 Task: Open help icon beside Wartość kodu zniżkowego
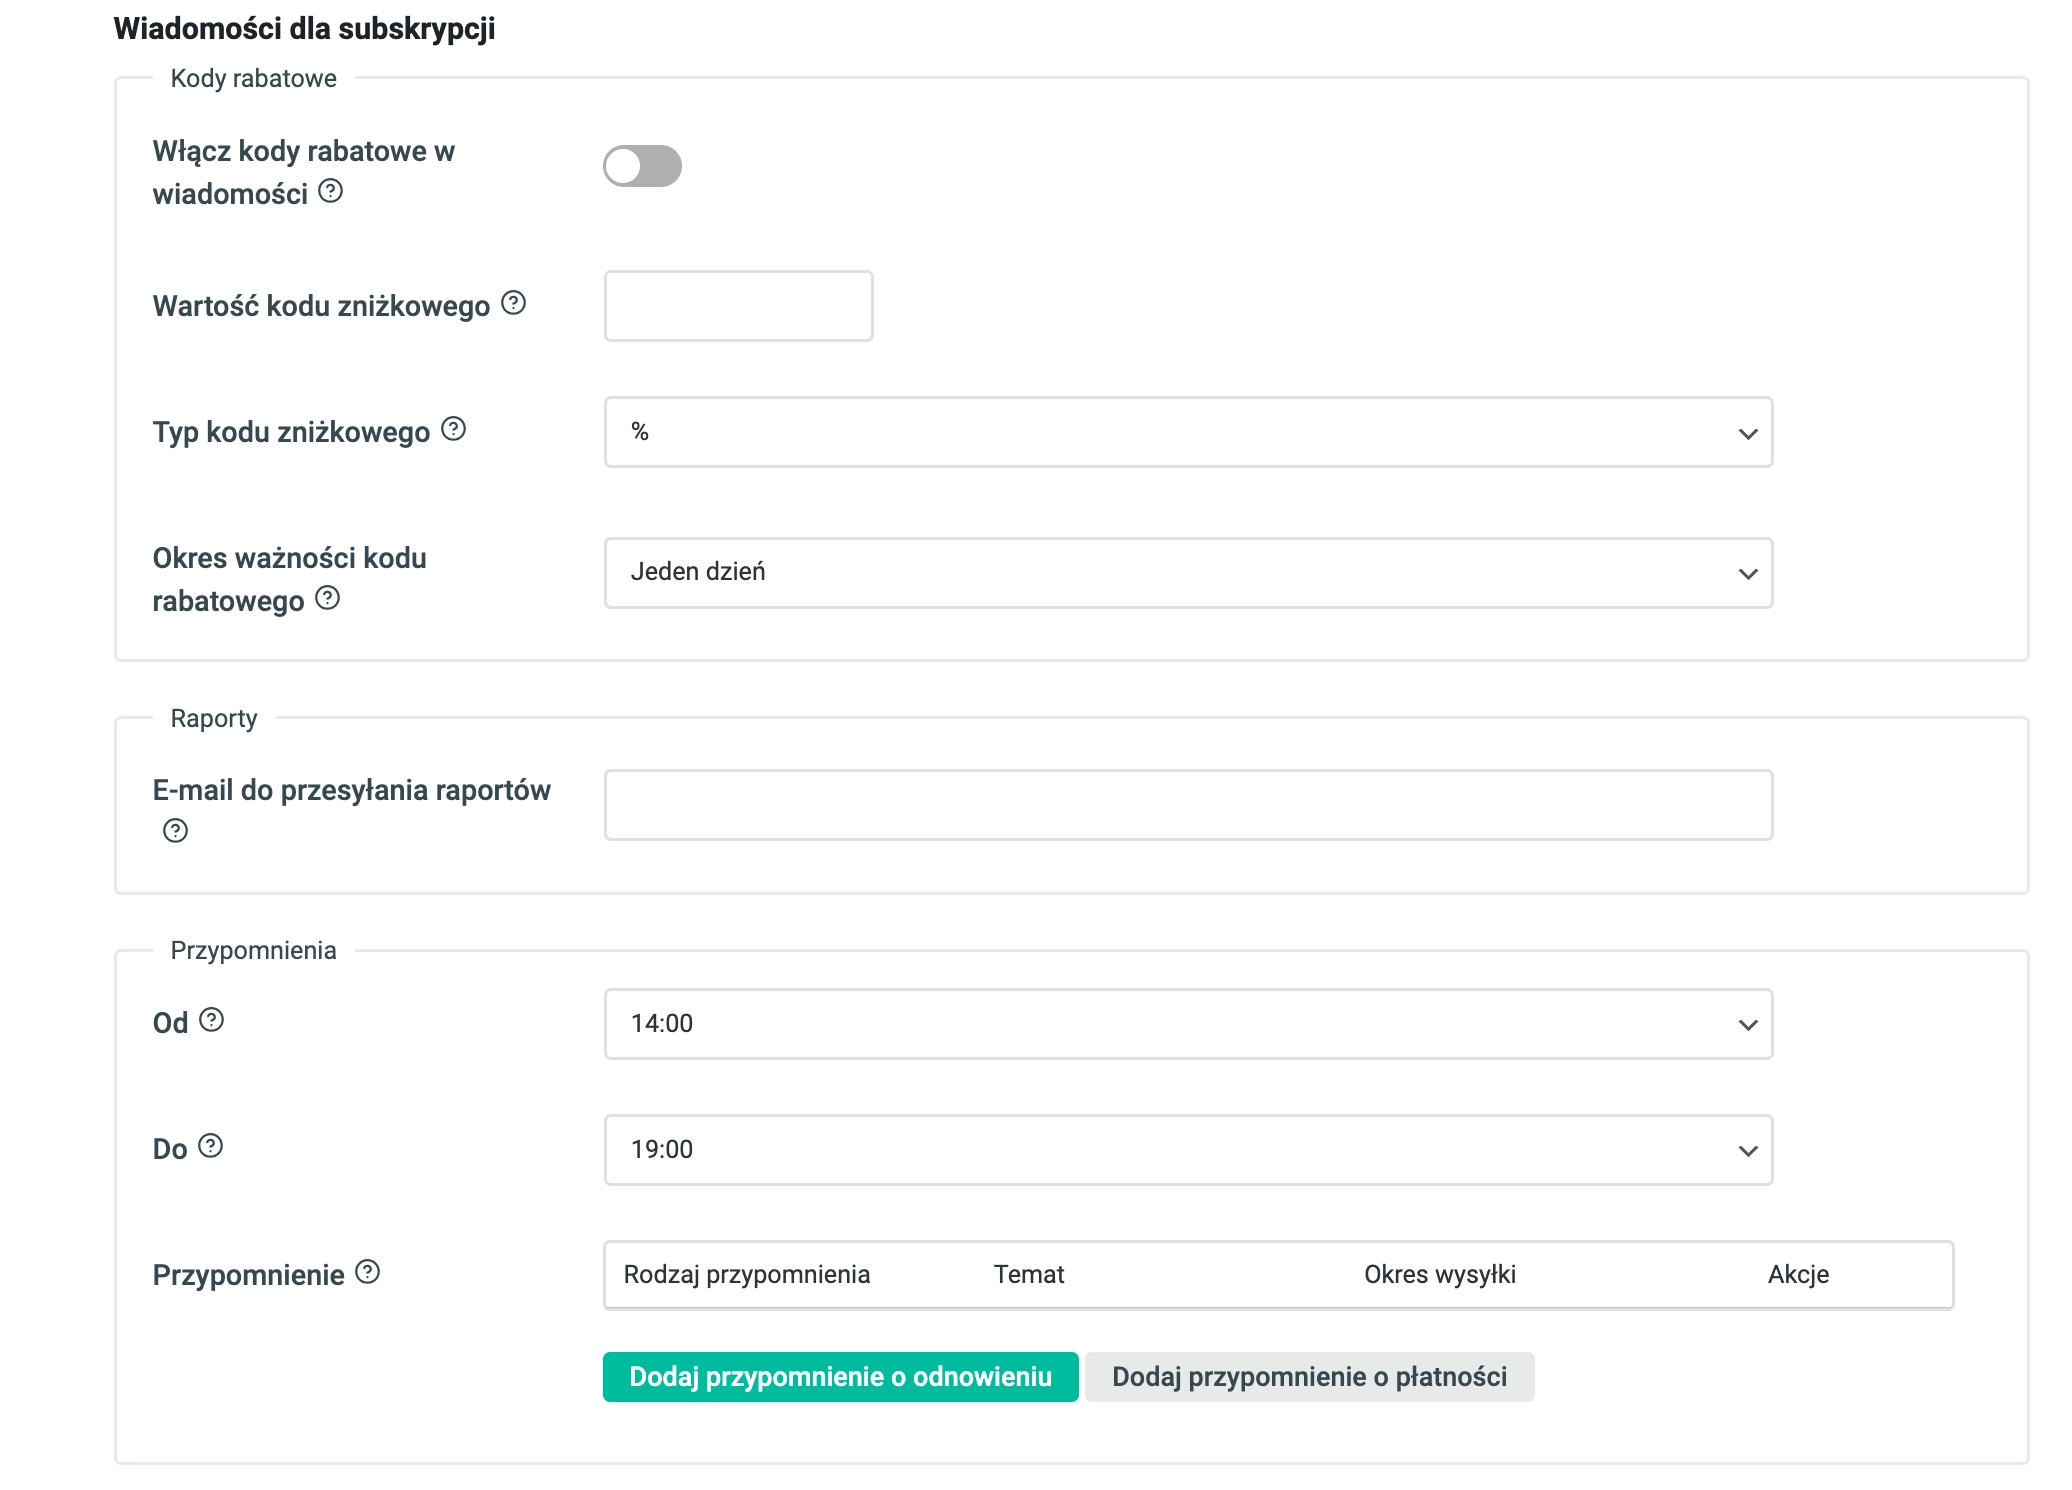[x=514, y=303]
